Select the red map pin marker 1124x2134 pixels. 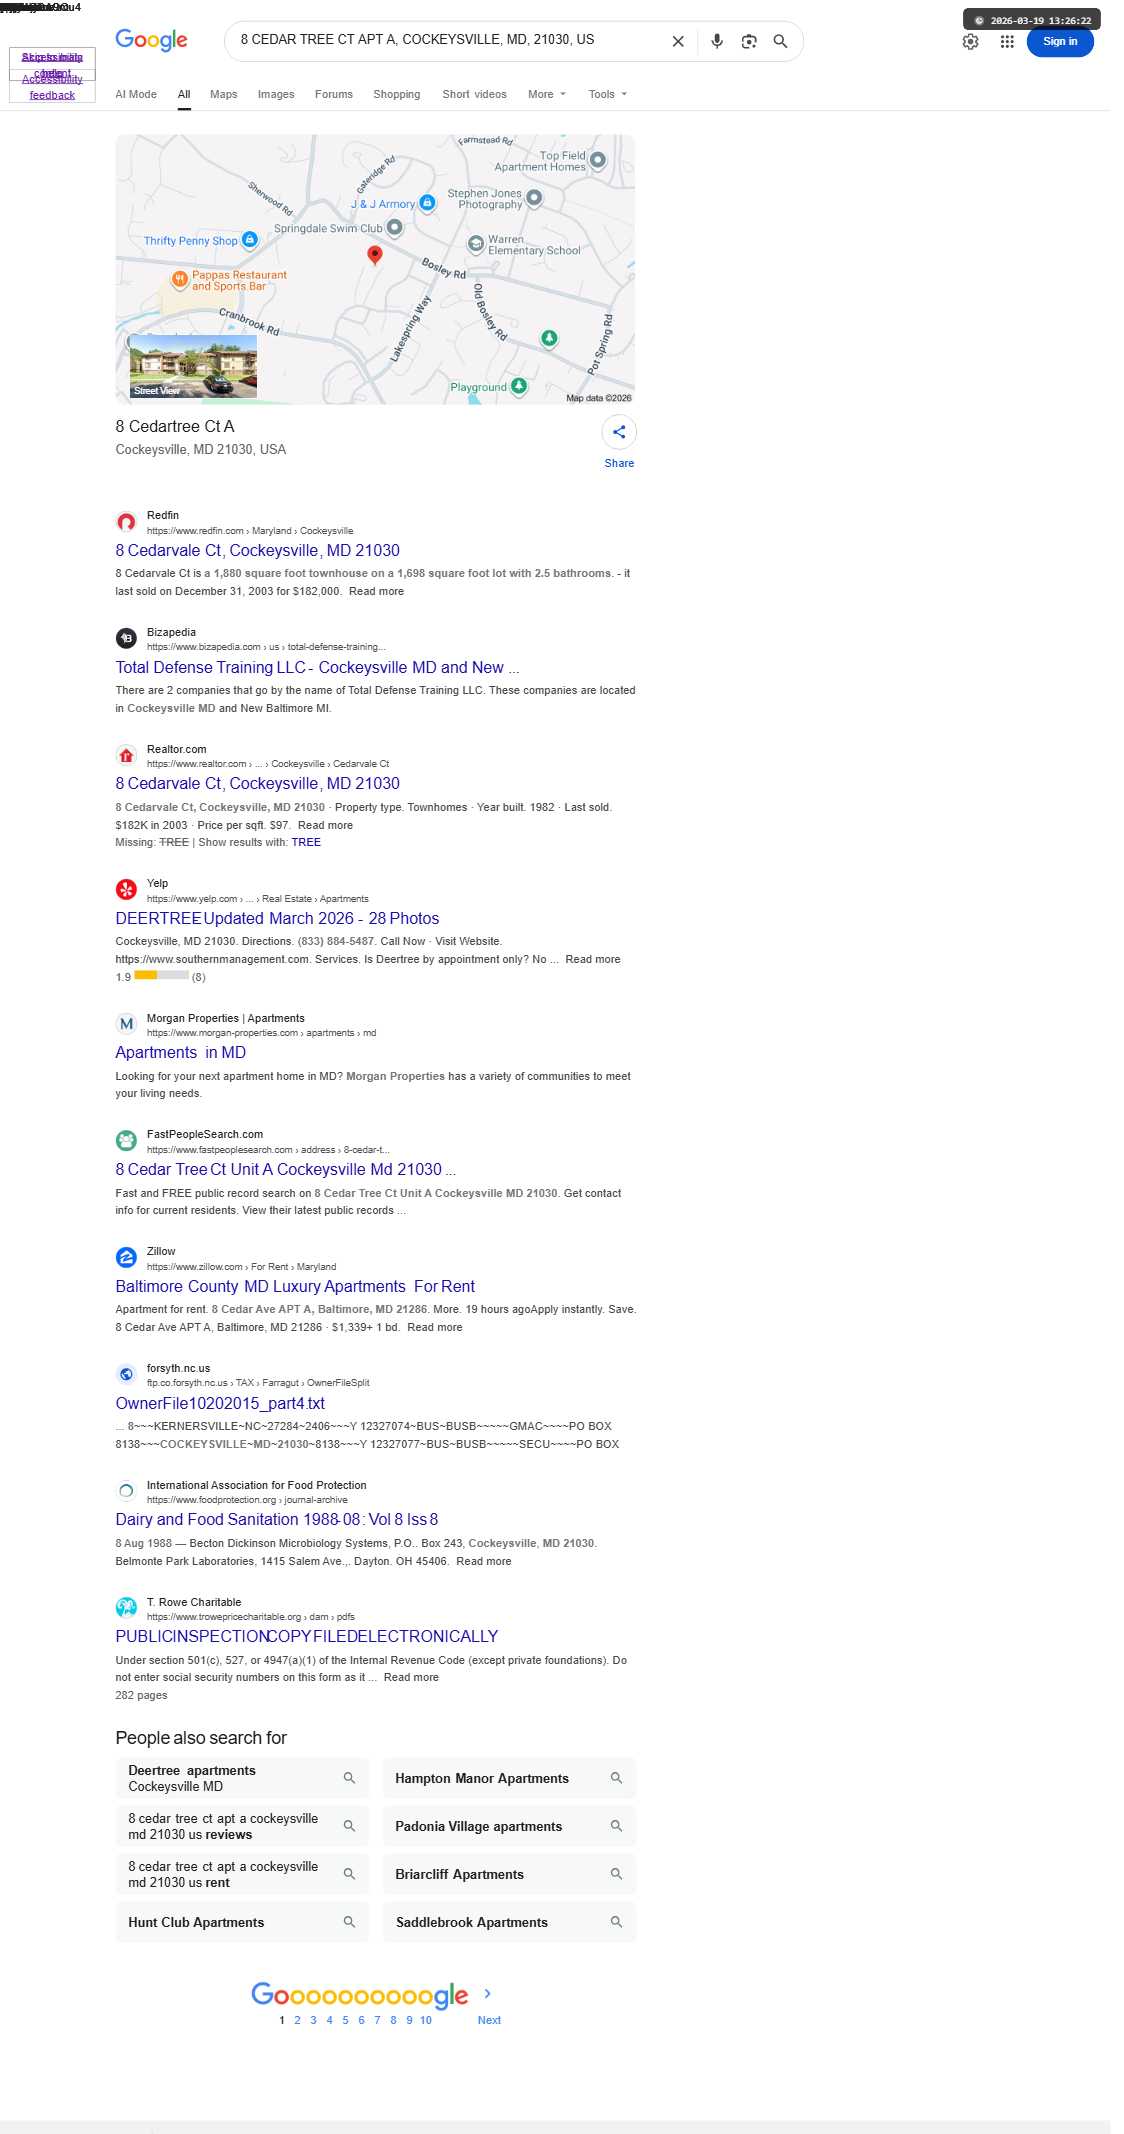tap(375, 255)
